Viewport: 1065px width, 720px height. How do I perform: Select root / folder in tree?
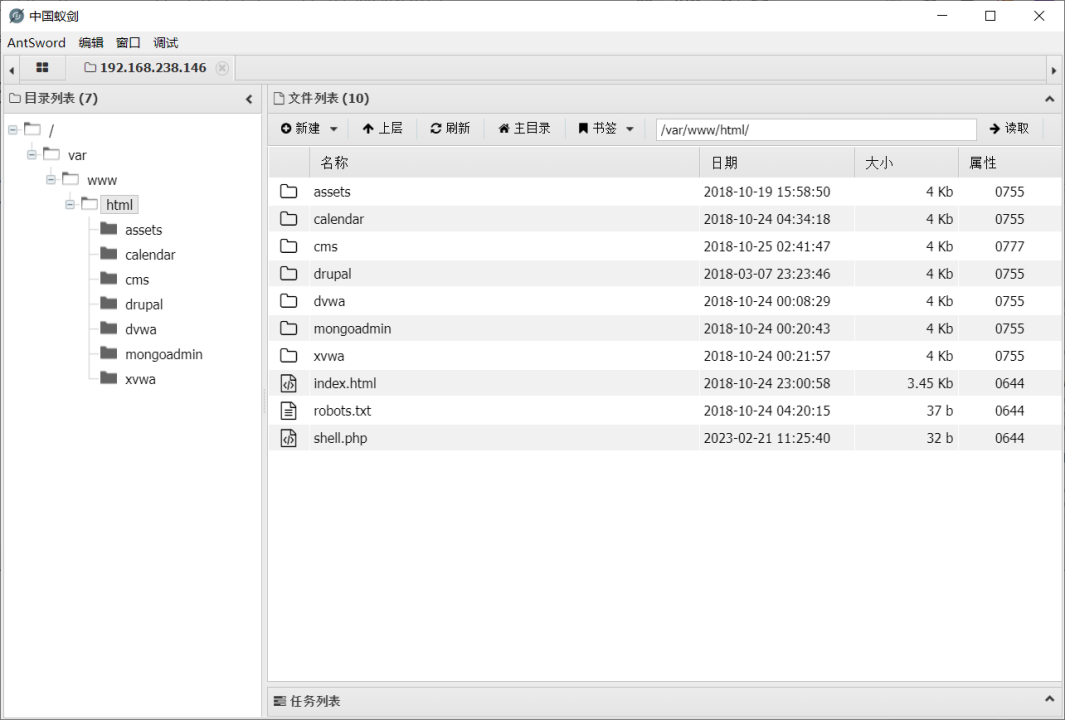pyautogui.click(x=51, y=130)
